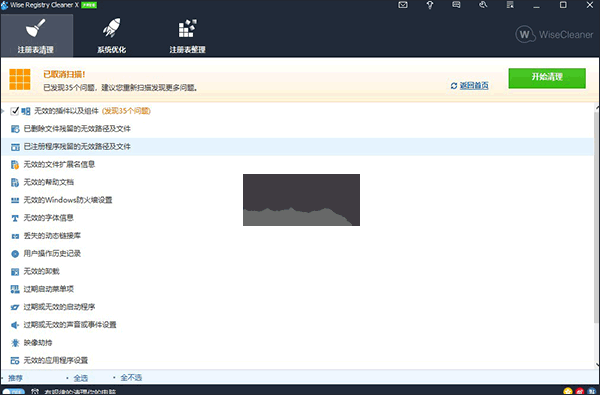Click the round icon for 用户操作历史记录
This screenshot has width=600, height=395.
tap(15, 254)
